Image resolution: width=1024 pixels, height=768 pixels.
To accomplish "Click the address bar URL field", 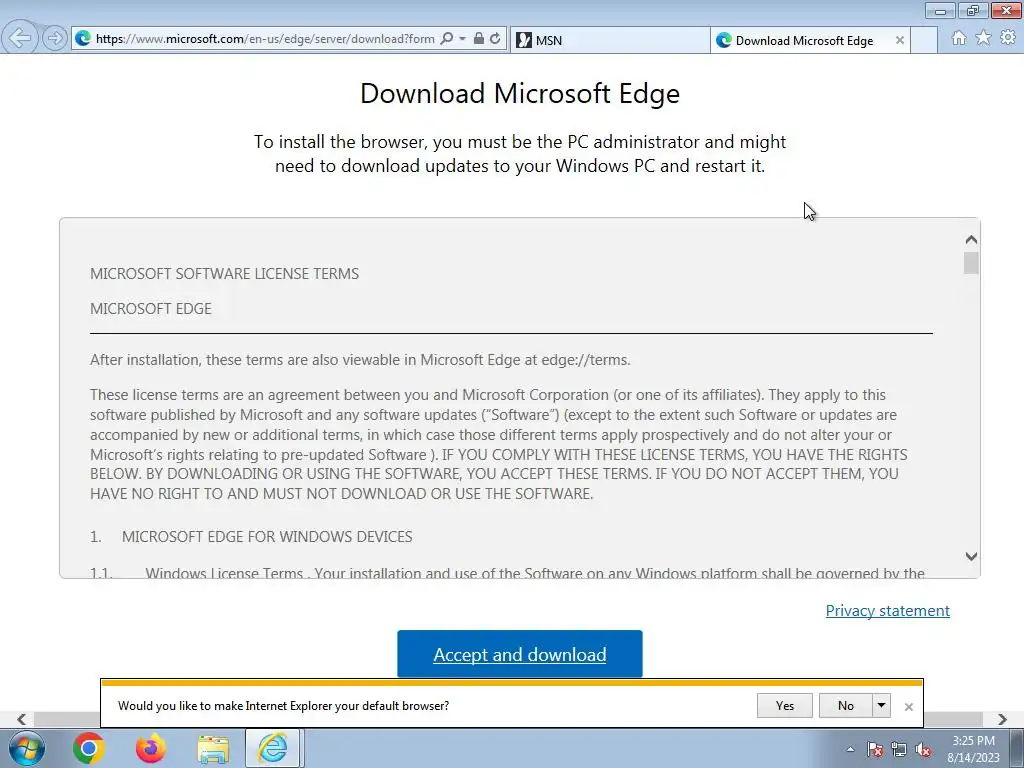I will click(x=264, y=39).
